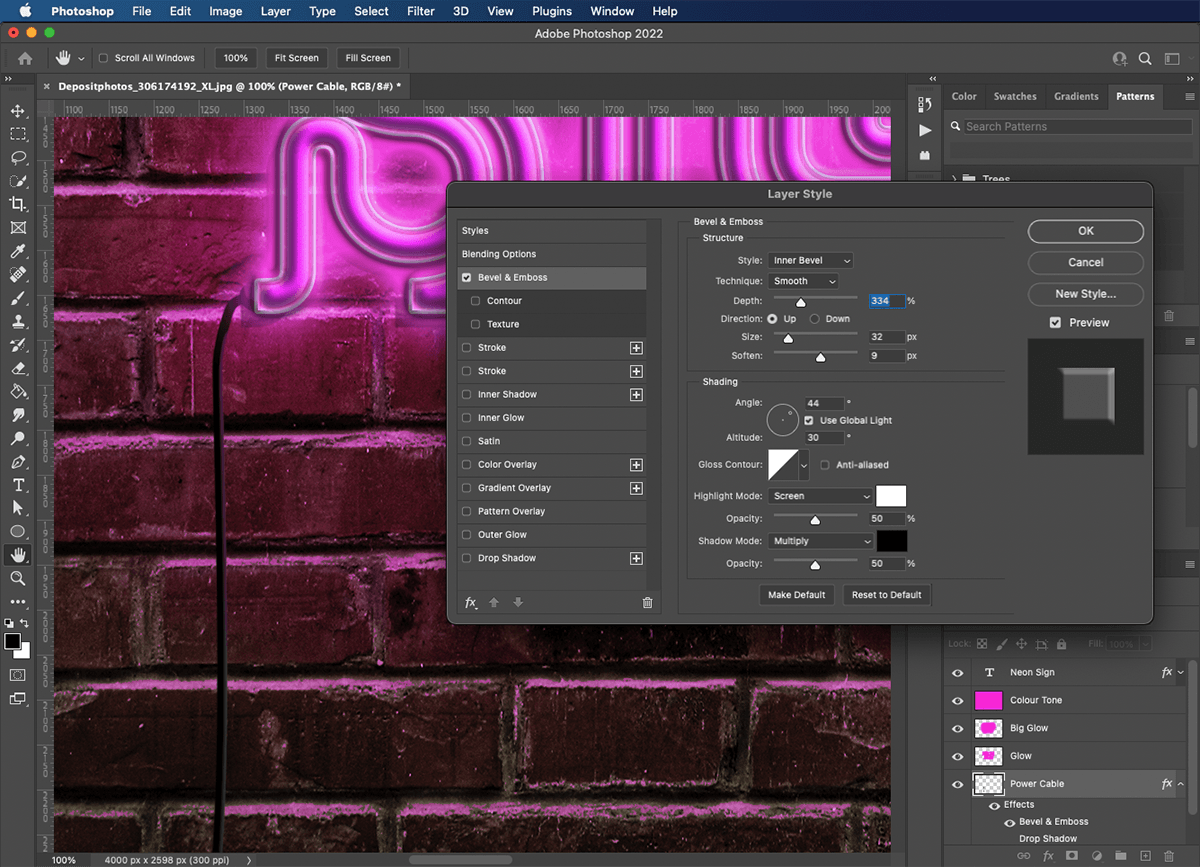Click the fx icon at dialog bottom left
This screenshot has width=1200, height=867.
pos(470,602)
